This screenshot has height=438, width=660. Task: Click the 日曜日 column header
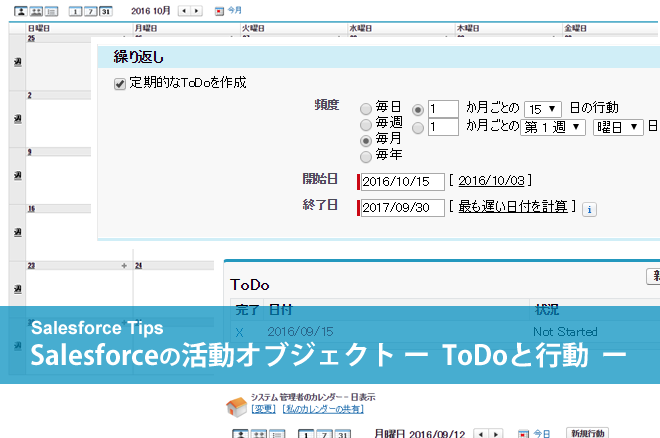click(x=39, y=28)
